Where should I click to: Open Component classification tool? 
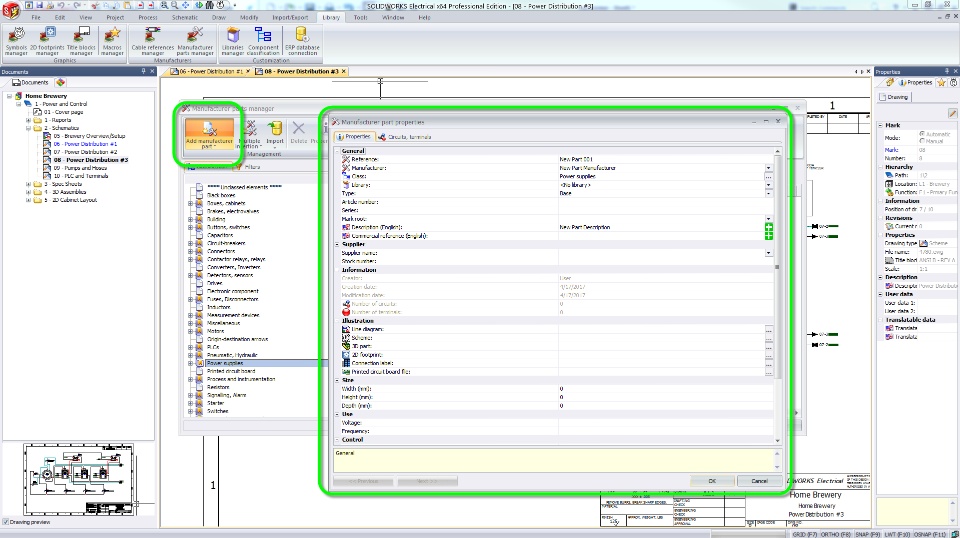click(263, 42)
